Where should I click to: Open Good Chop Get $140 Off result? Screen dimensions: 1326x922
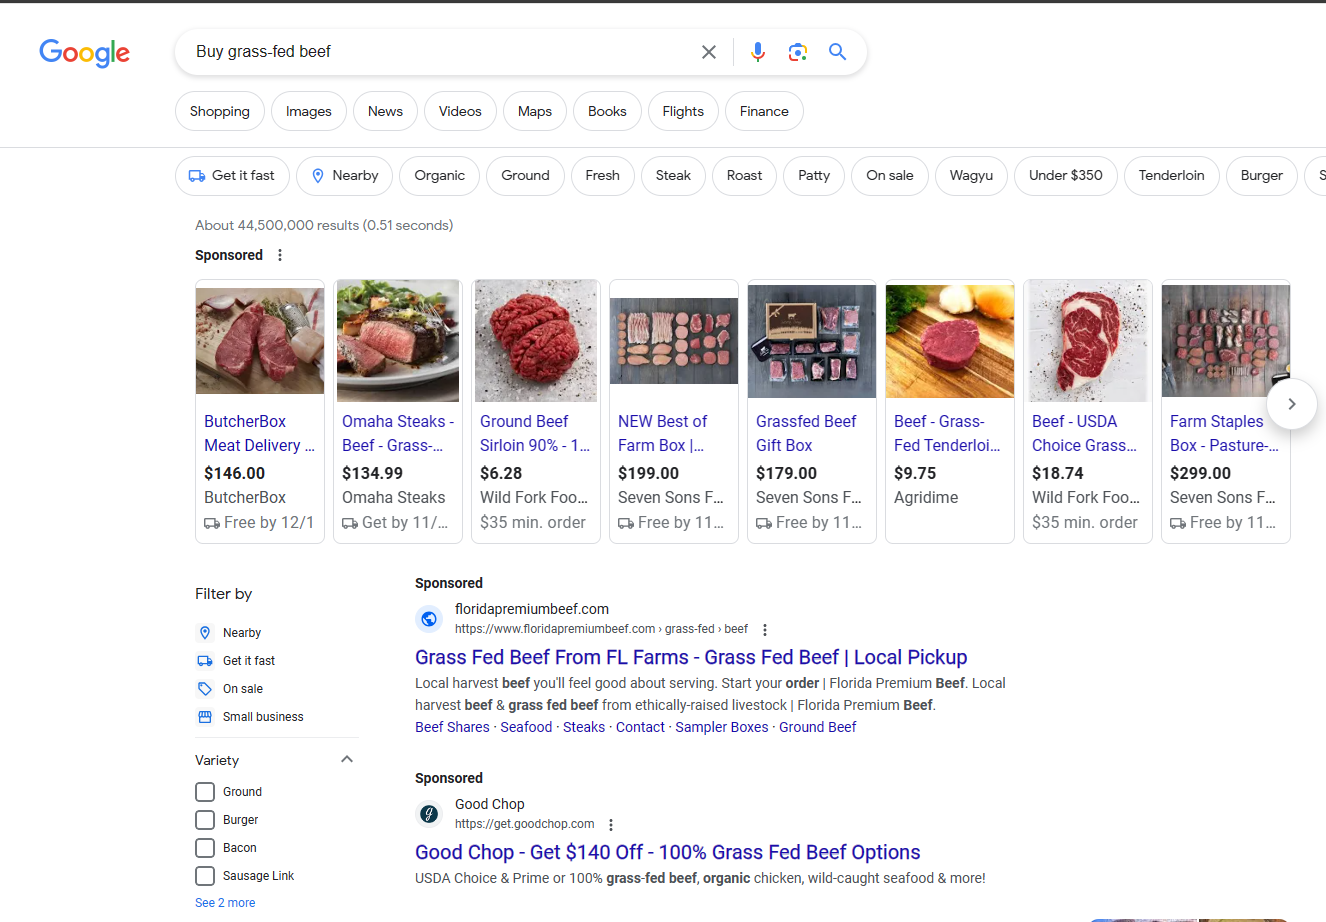tap(668, 853)
